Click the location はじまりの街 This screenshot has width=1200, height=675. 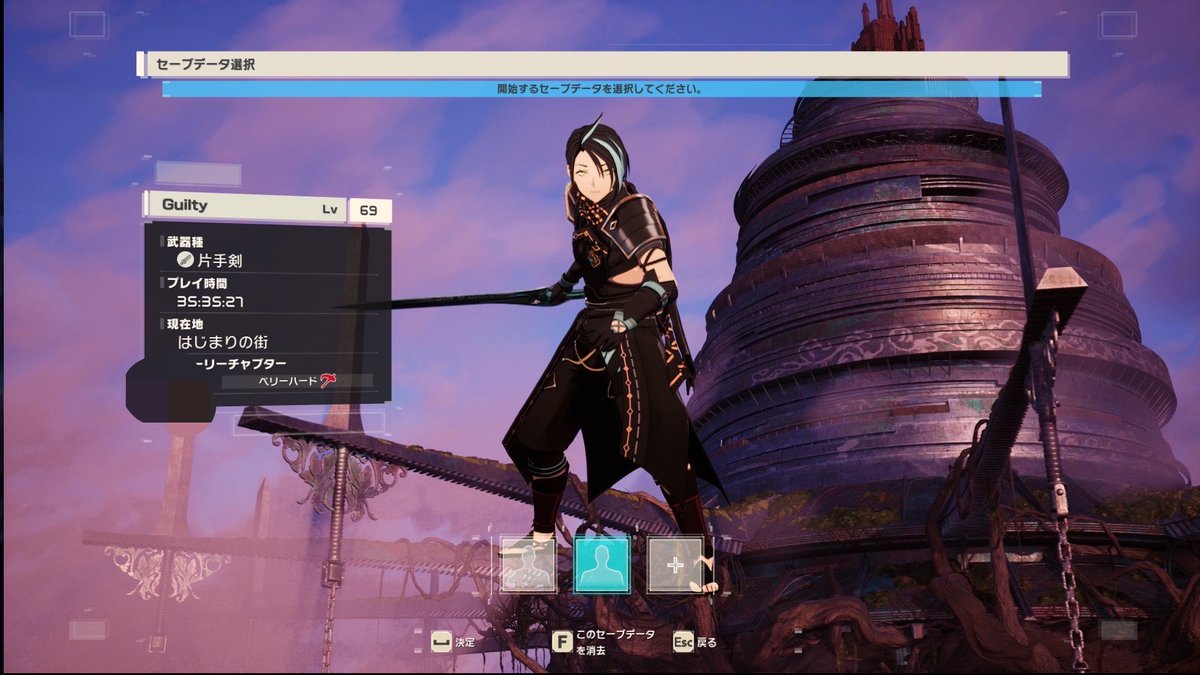[x=223, y=341]
